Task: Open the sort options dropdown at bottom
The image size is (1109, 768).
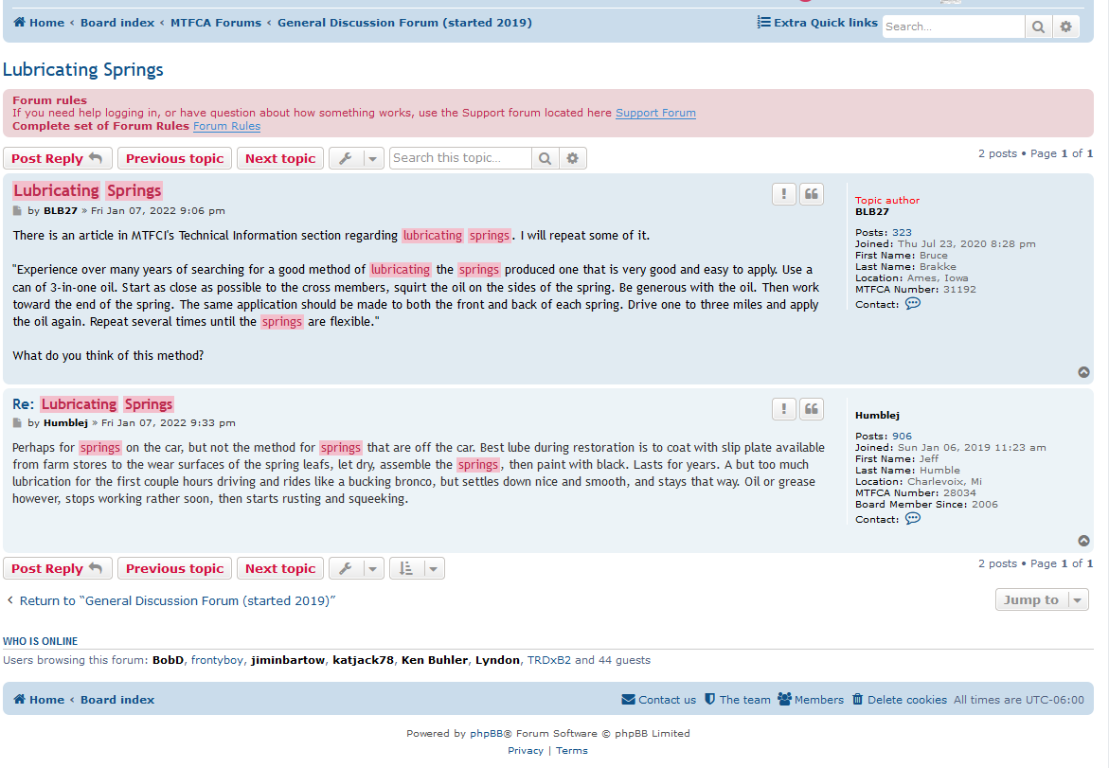Action: (416, 568)
